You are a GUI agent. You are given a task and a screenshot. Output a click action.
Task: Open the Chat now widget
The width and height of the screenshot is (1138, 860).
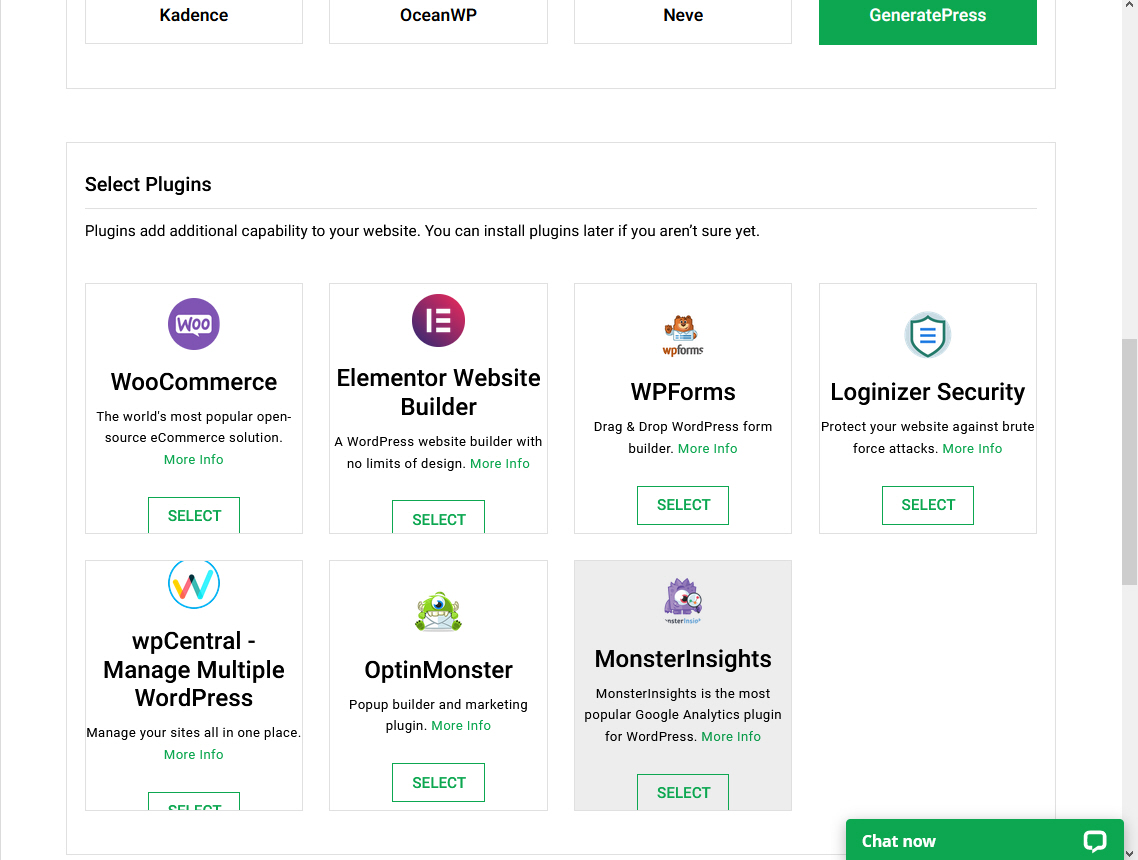[x=985, y=840]
